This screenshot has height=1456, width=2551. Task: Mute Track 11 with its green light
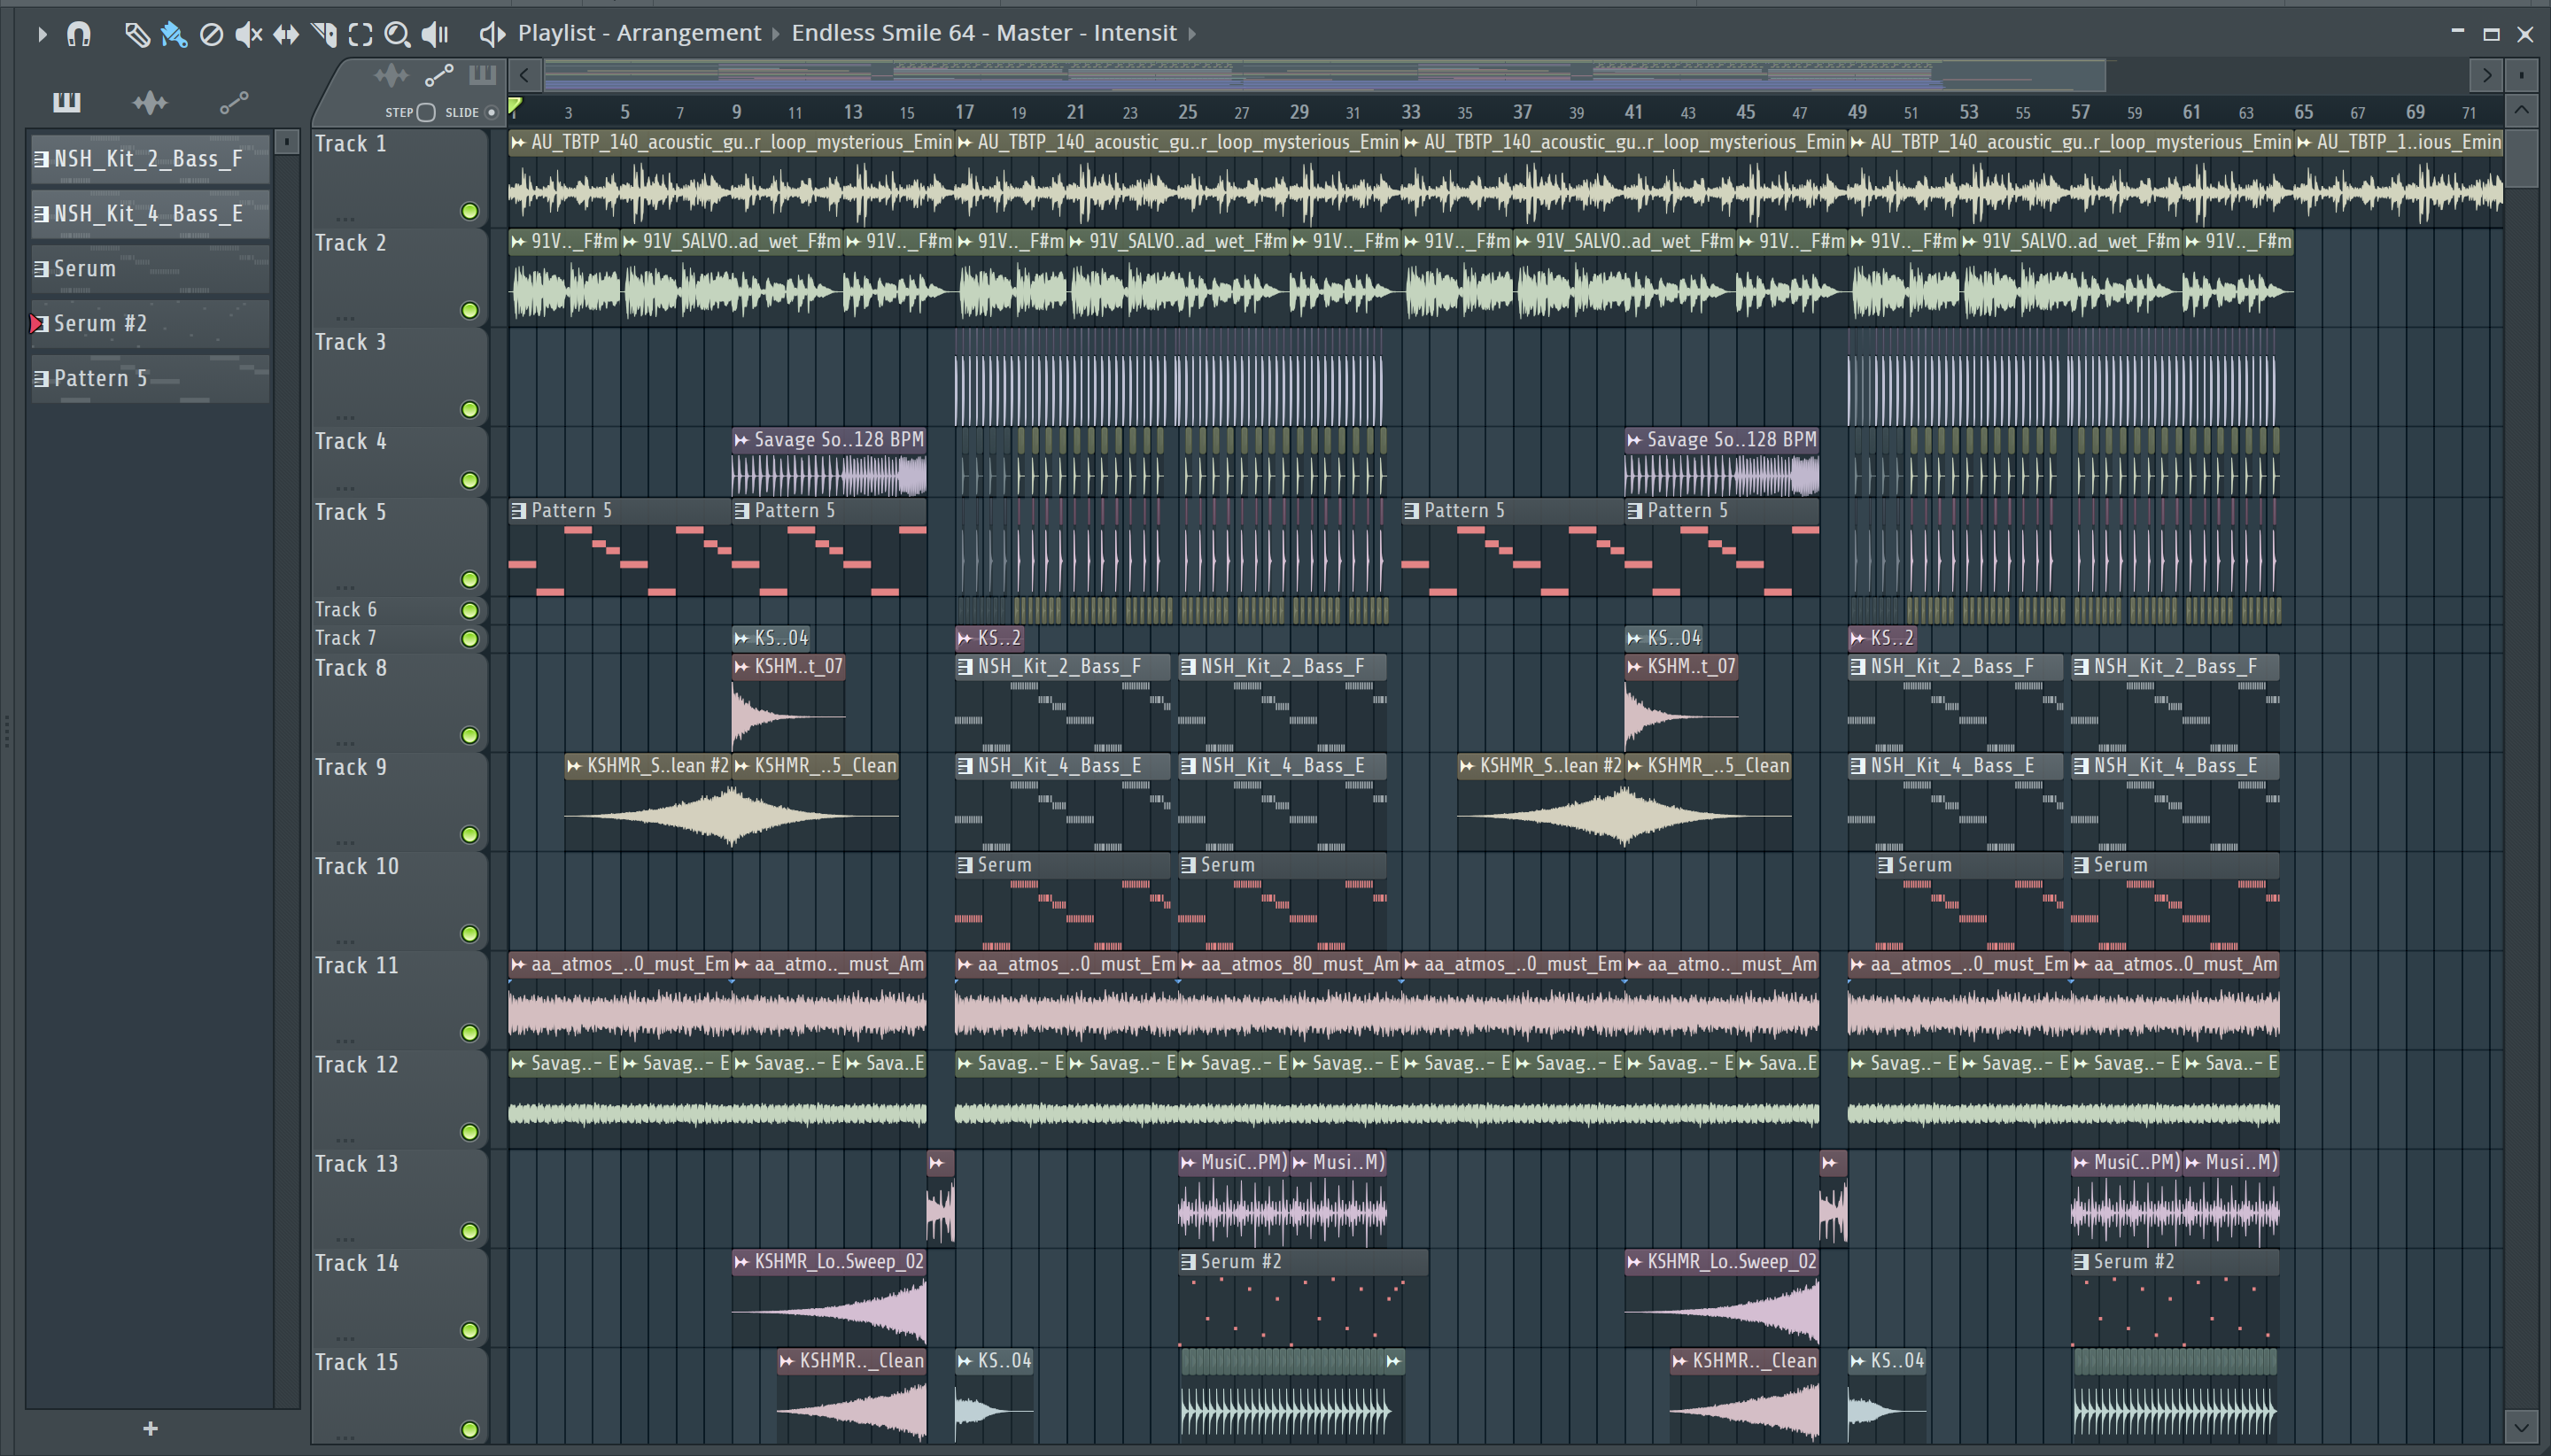469,1032
